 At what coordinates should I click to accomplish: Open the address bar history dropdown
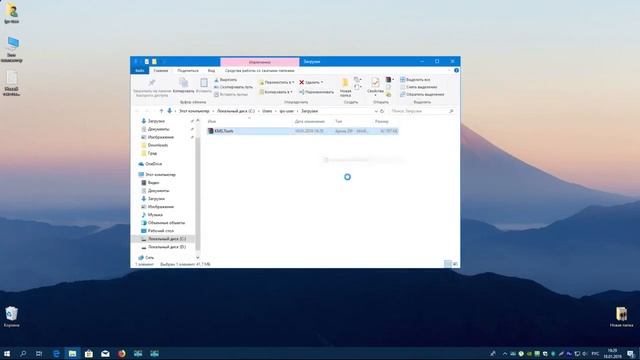(376, 111)
